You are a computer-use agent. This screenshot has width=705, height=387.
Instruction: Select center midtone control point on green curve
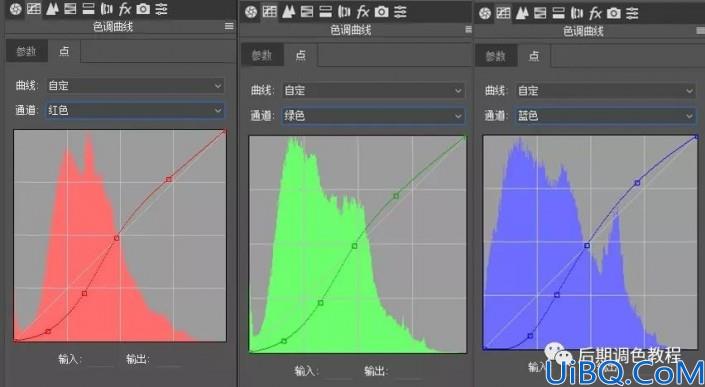354,246
